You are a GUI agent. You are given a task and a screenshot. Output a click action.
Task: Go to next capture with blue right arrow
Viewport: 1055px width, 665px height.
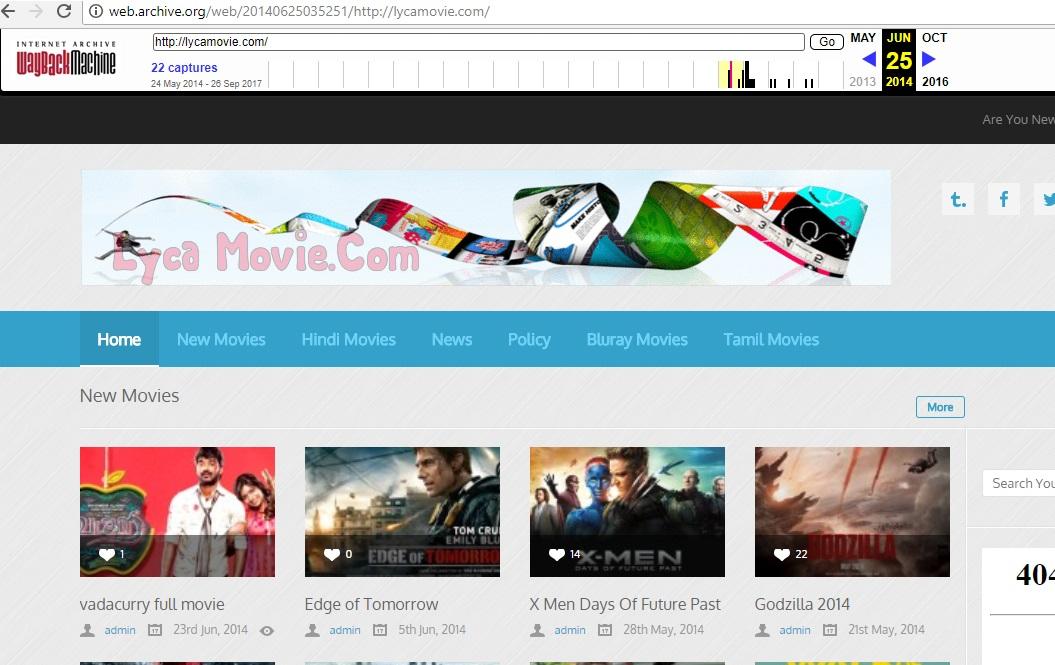[x=929, y=59]
